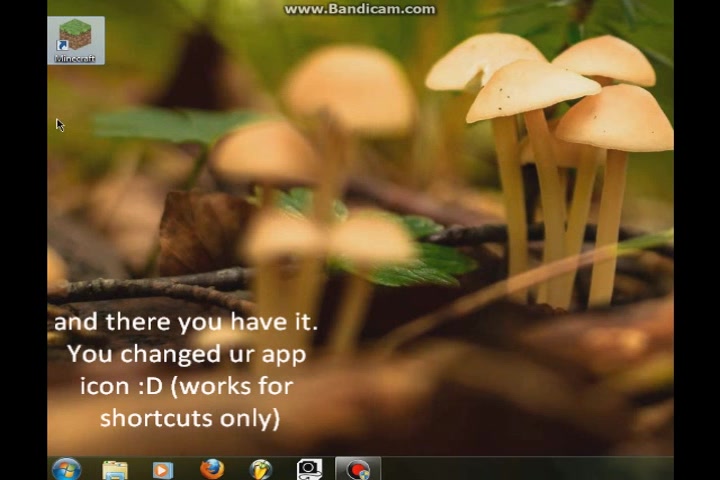This screenshot has height=480, width=720.
Task: Click the shortcut arrow overlay on Minecraft
Action: coord(62,46)
